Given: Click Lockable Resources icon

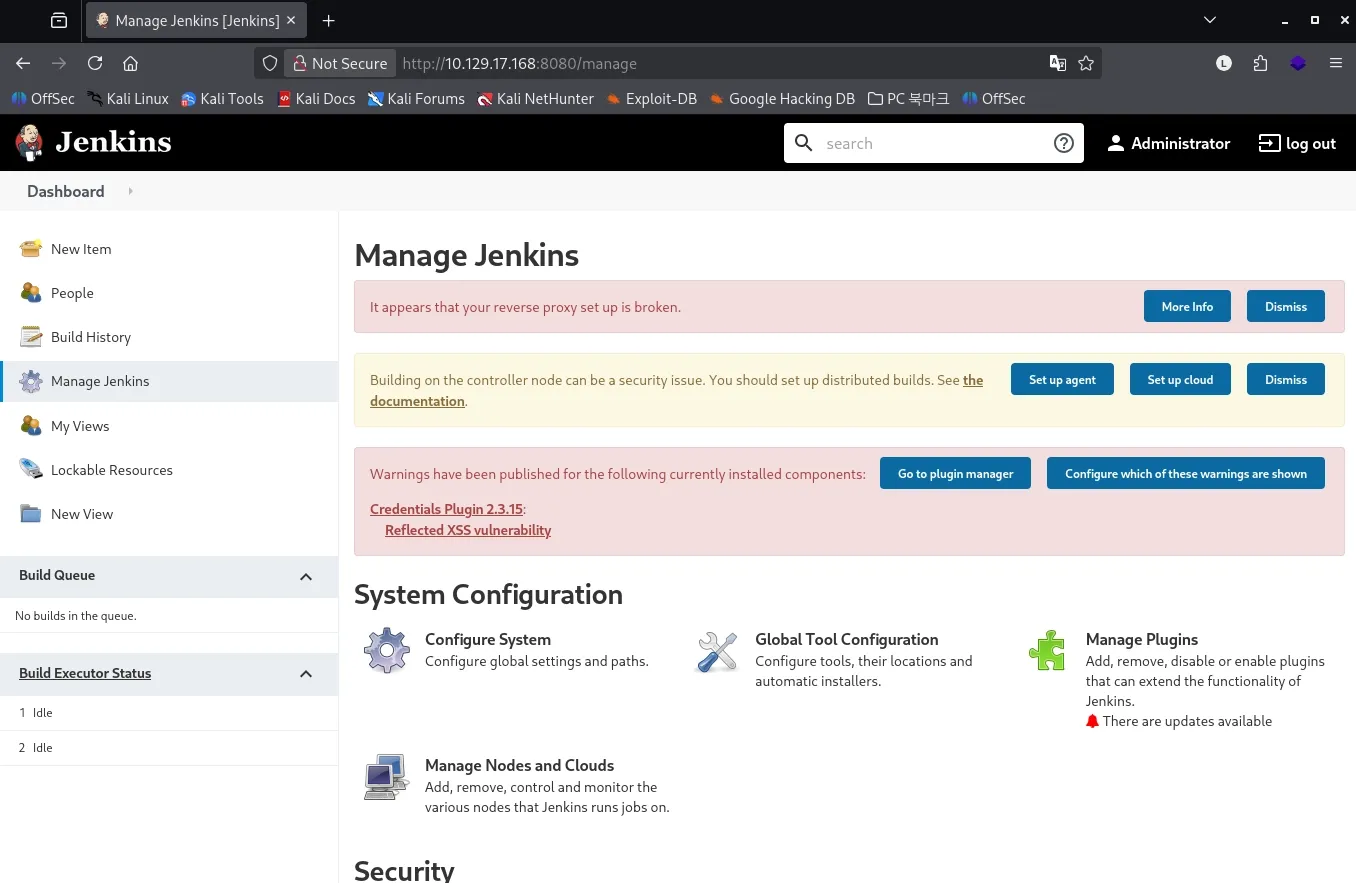Looking at the screenshot, I should 31,470.
